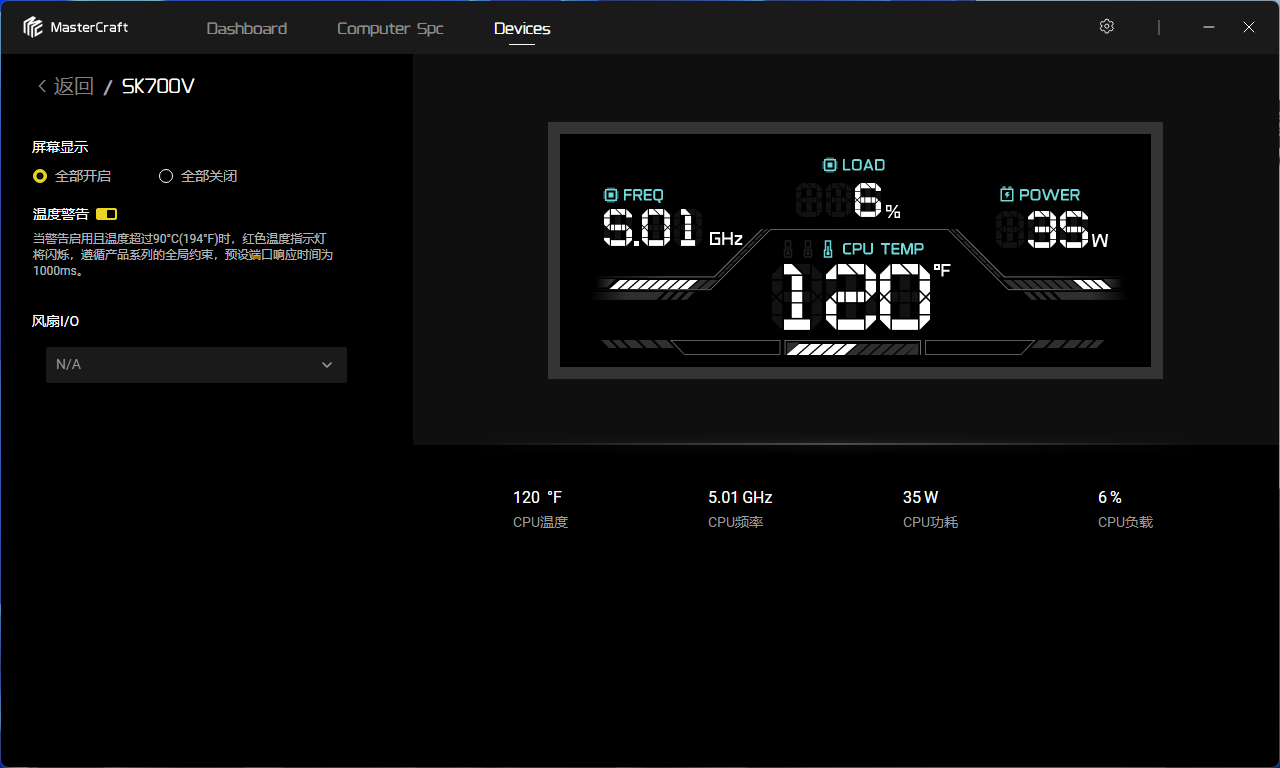Switch to the Dashboard tab
The width and height of the screenshot is (1280, 768).
point(247,28)
